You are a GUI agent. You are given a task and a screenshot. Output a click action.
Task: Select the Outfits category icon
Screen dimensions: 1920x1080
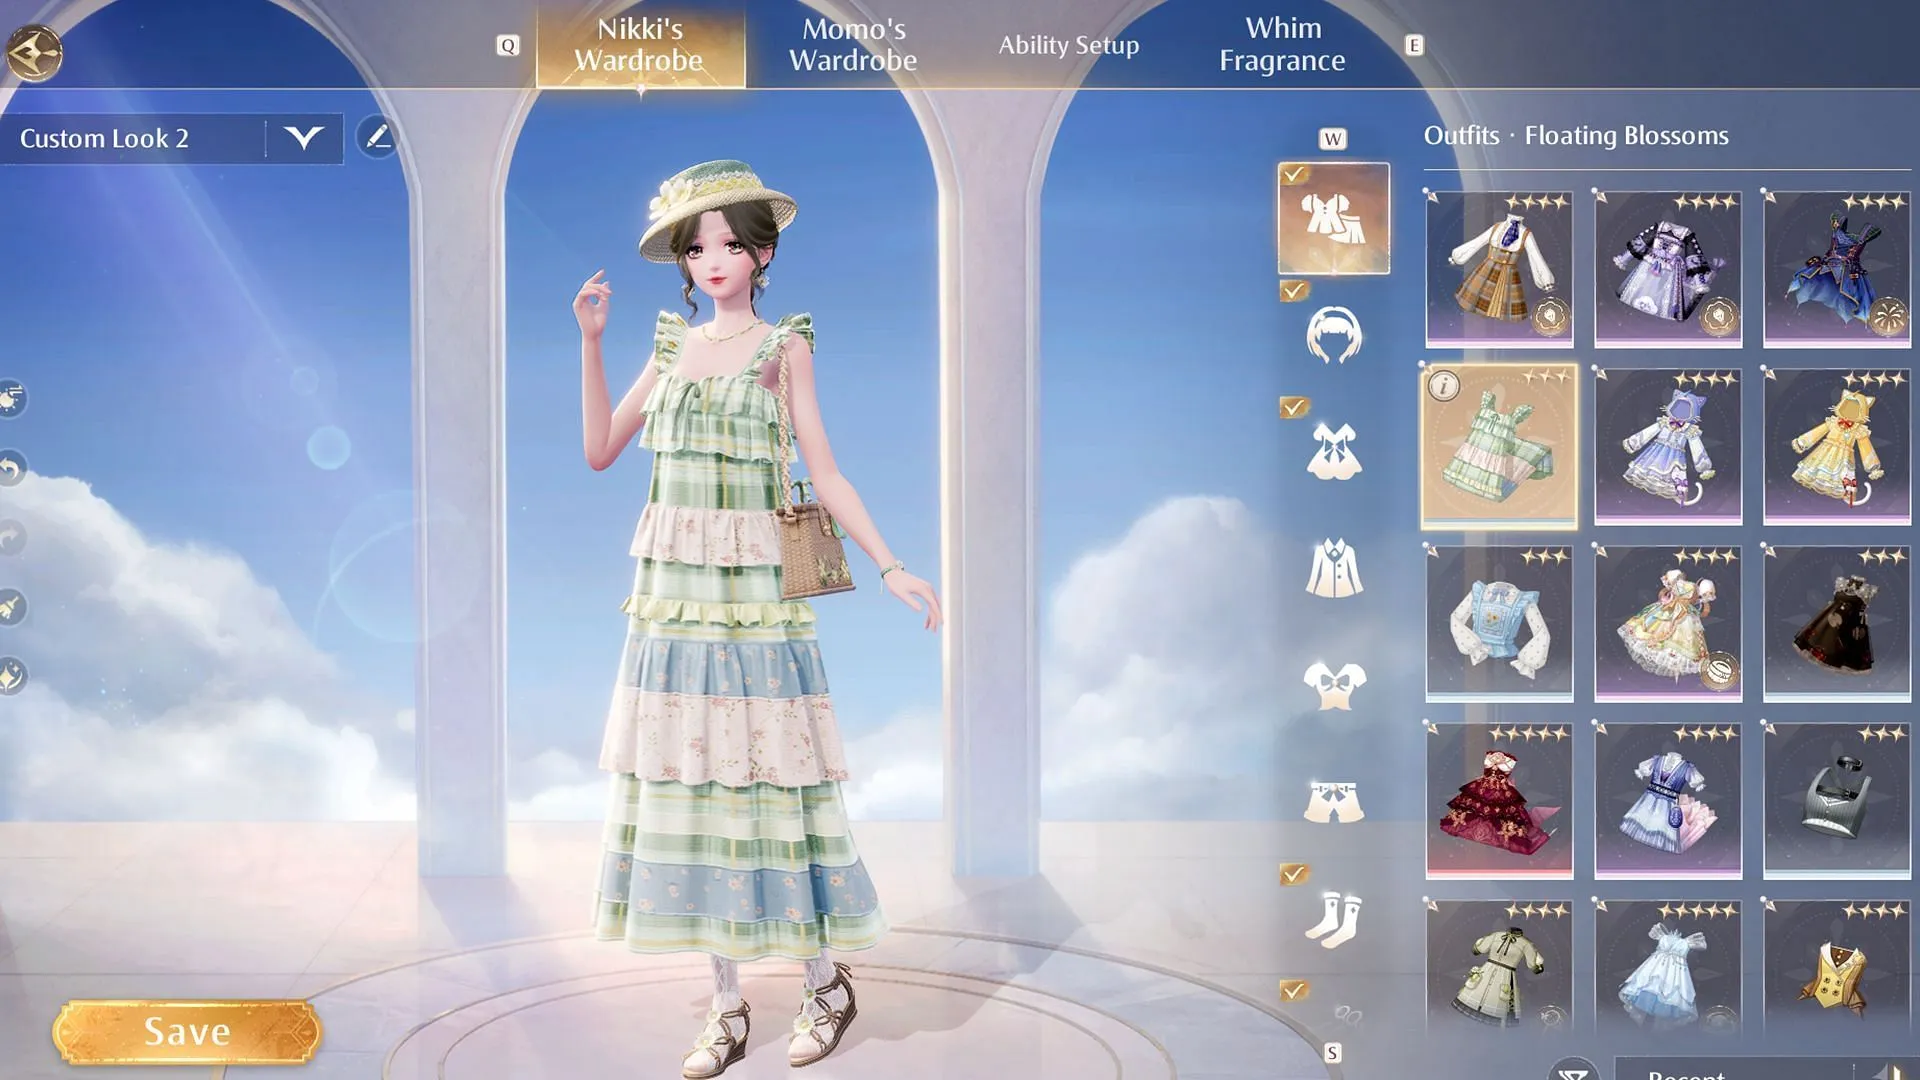point(1334,218)
